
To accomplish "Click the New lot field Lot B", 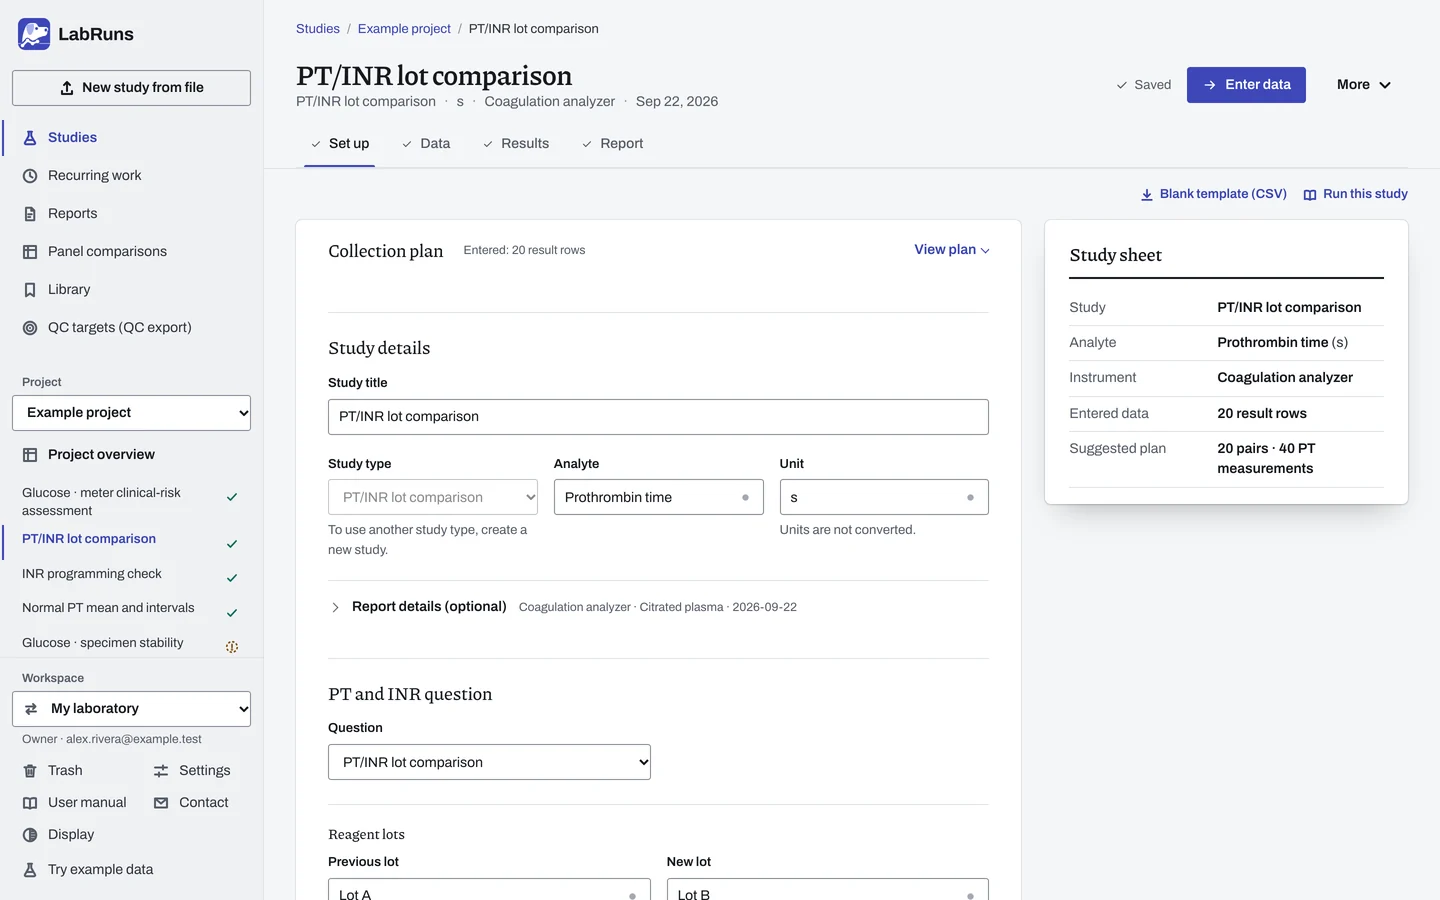I will point(828,889).
